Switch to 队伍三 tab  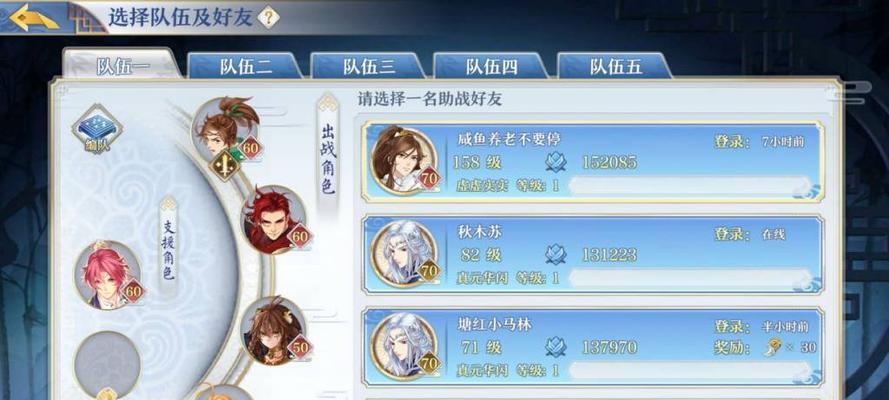point(369,66)
